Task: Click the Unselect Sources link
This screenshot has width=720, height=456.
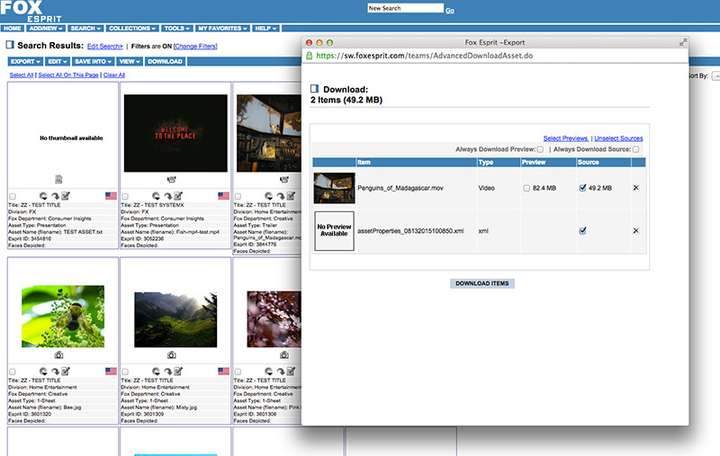Action: [x=619, y=138]
